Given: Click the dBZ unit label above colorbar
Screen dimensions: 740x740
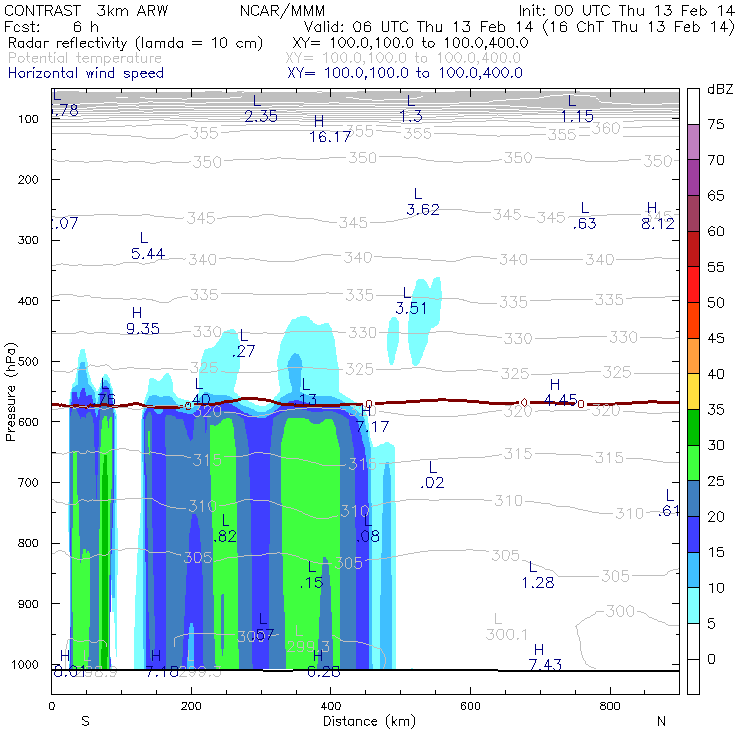Looking at the screenshot, I should coord(720,89).
